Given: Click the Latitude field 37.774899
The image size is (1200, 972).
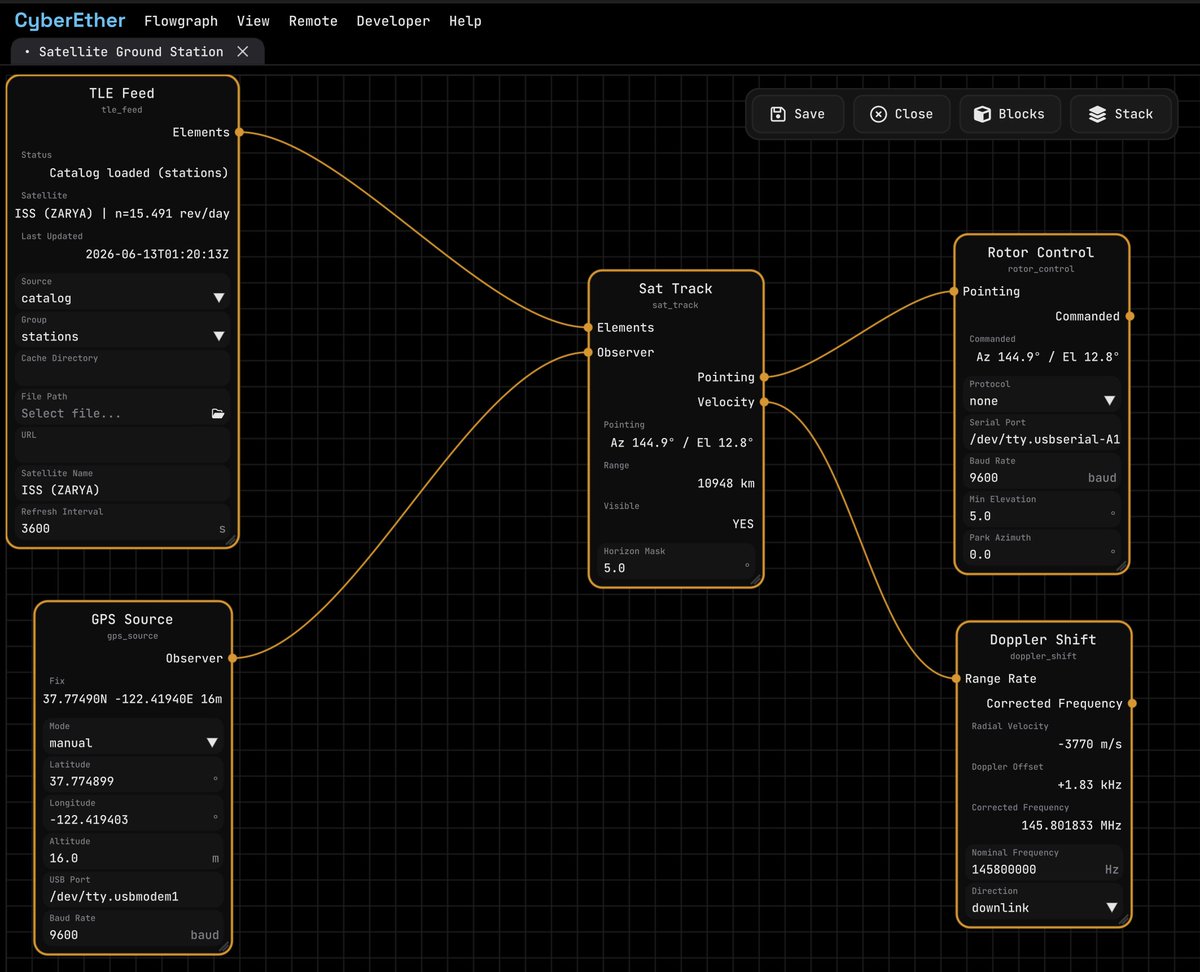Looking at the screenshot, I should click(134, 774).
